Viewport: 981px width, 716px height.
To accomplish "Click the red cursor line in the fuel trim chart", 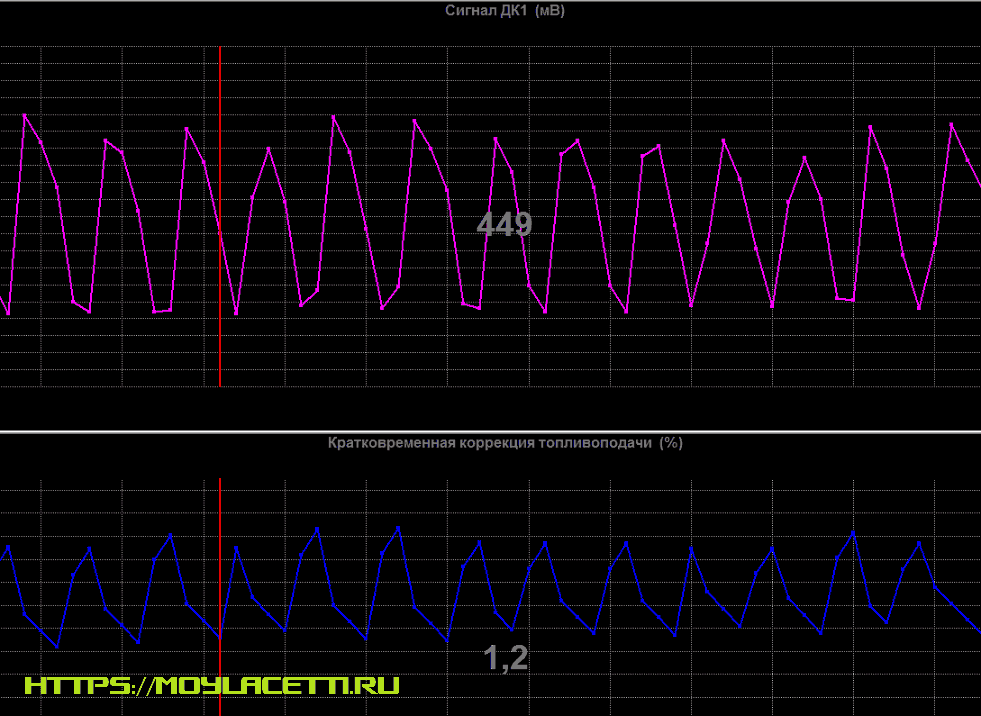I will (220, 680).
